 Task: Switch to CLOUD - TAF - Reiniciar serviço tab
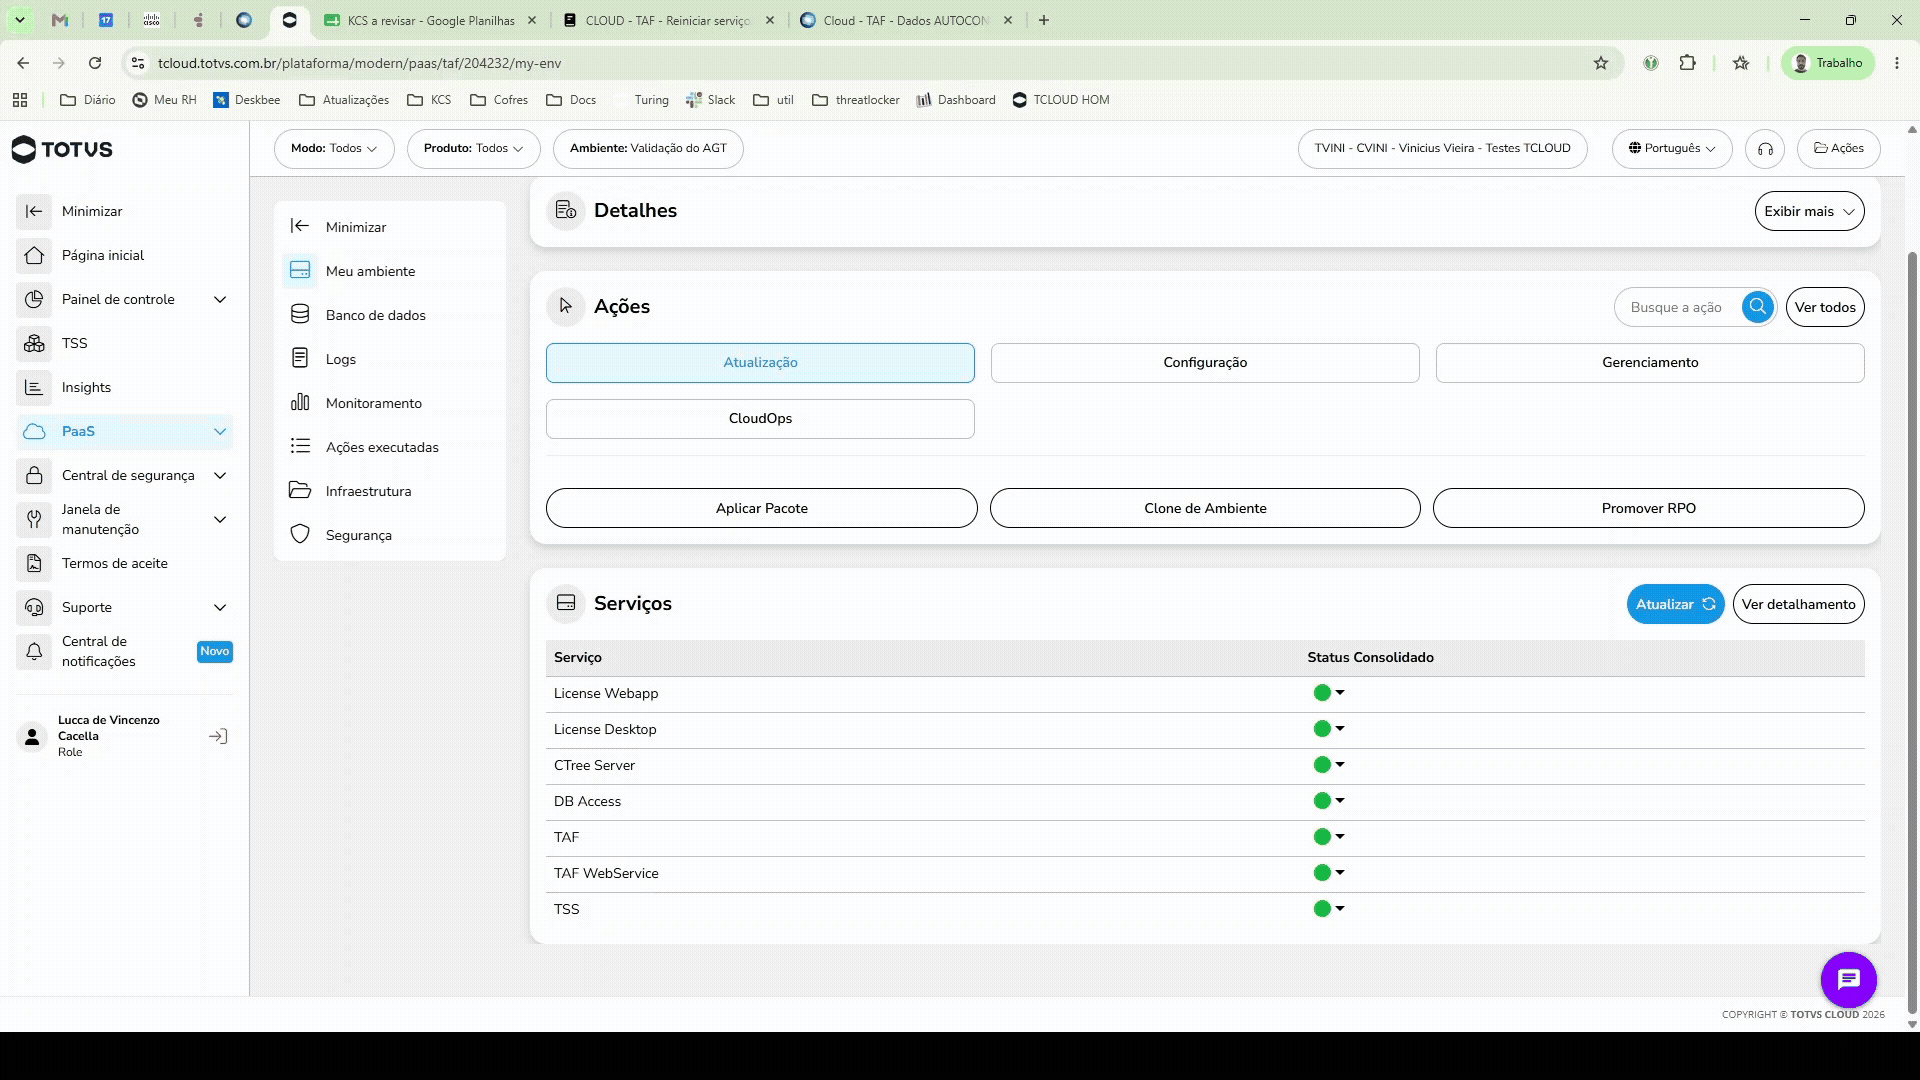tap(668, 20)
